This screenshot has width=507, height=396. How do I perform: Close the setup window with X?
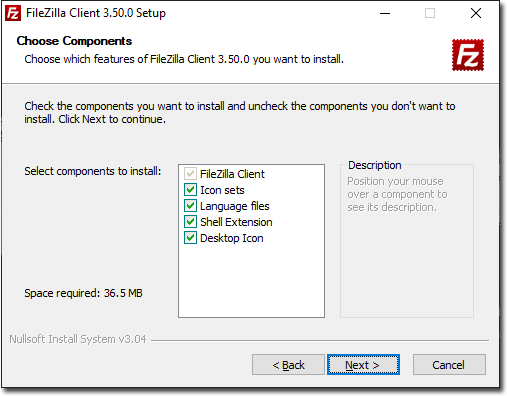(476, 13)
